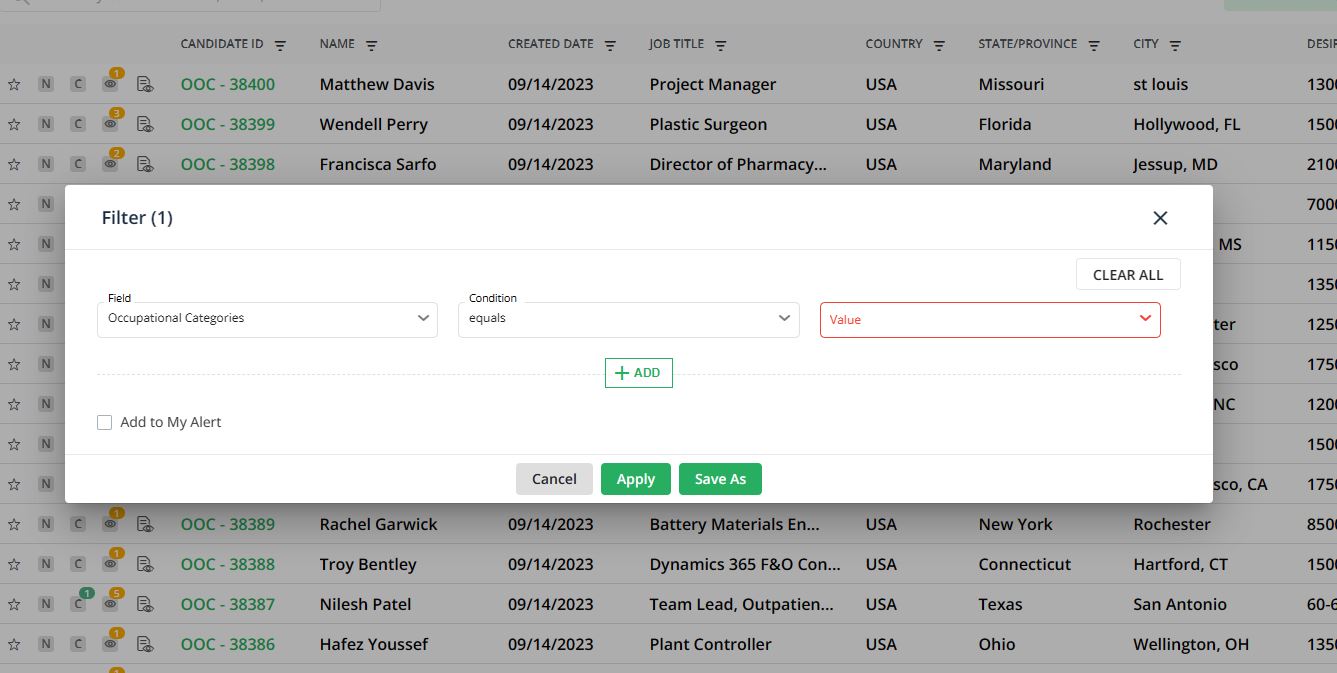The width and height of the screenshot is (1337, 673).
Task: Open views eye icon for Nilesh Patel
Action: point(110,605)
